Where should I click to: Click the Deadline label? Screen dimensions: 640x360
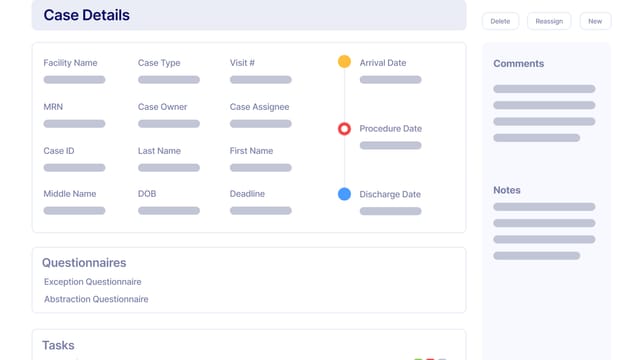click(x=247, y=194)
